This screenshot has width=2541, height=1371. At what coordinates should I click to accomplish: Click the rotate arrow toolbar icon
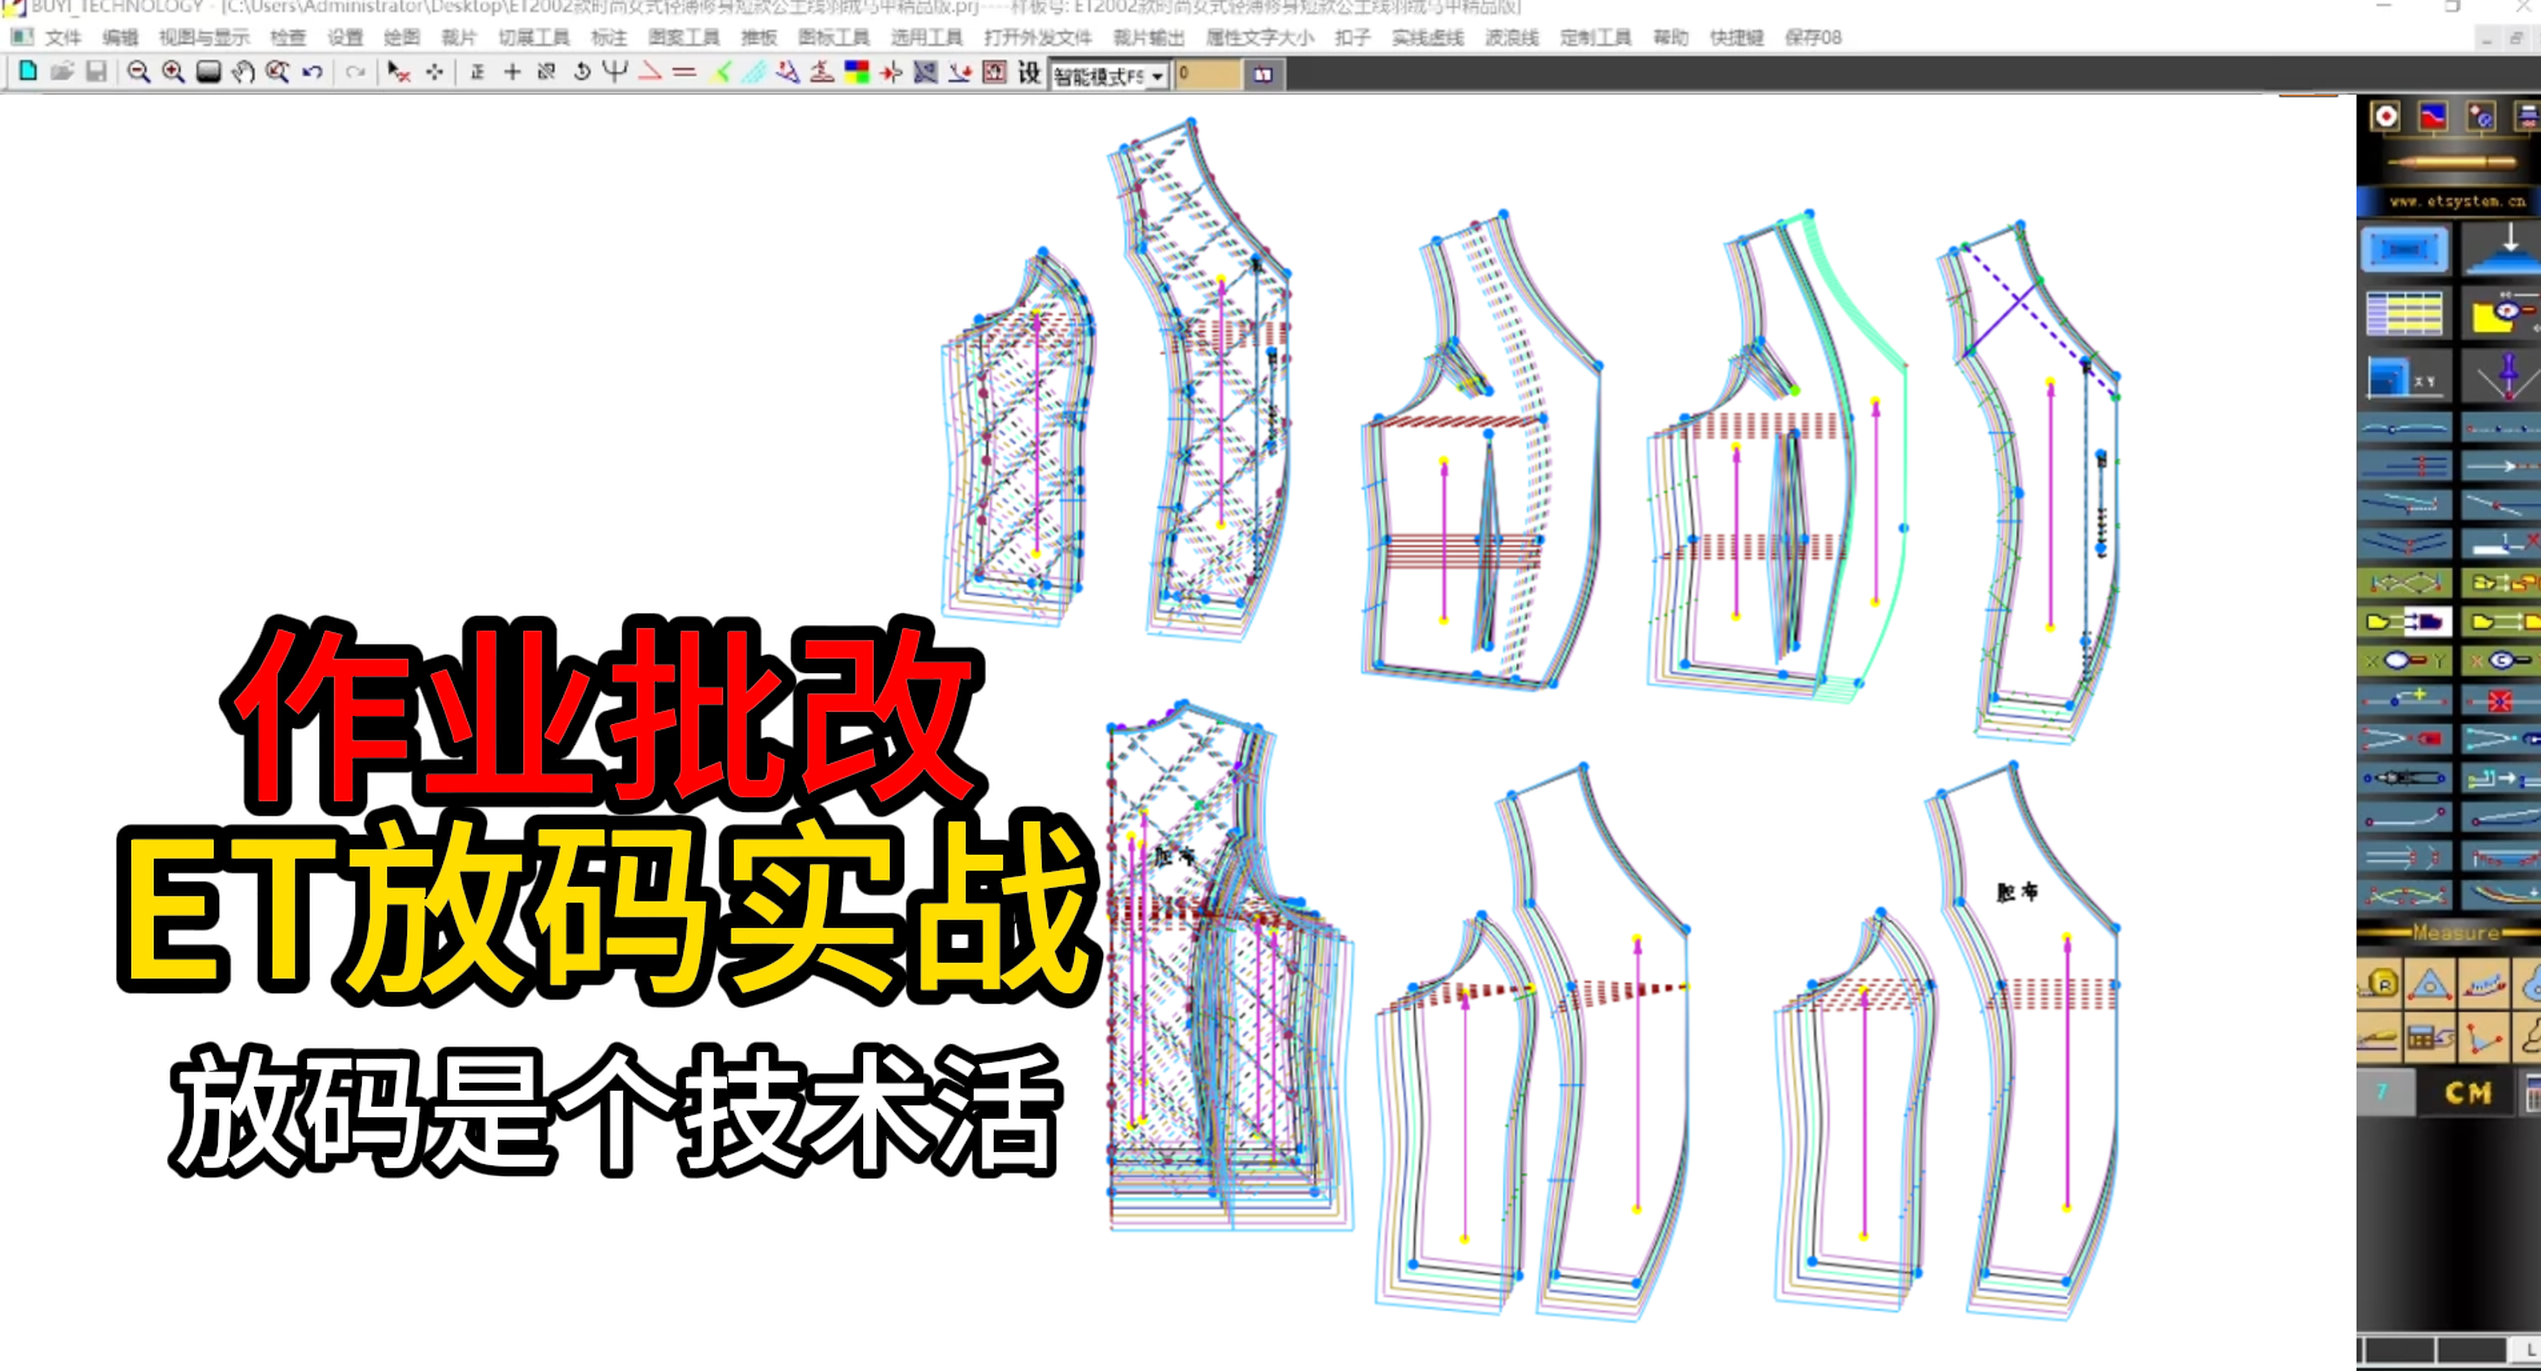pos(581,72)
